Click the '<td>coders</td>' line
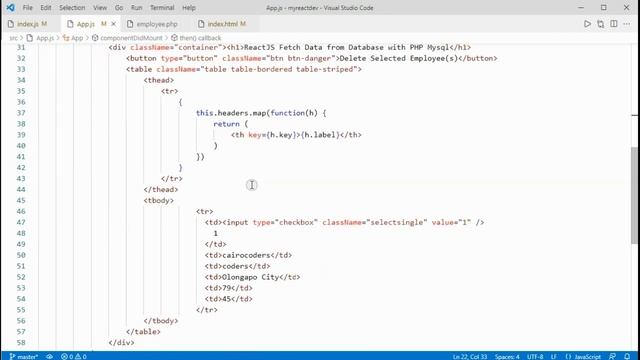The image size is (640, 360). click(237, 266)
